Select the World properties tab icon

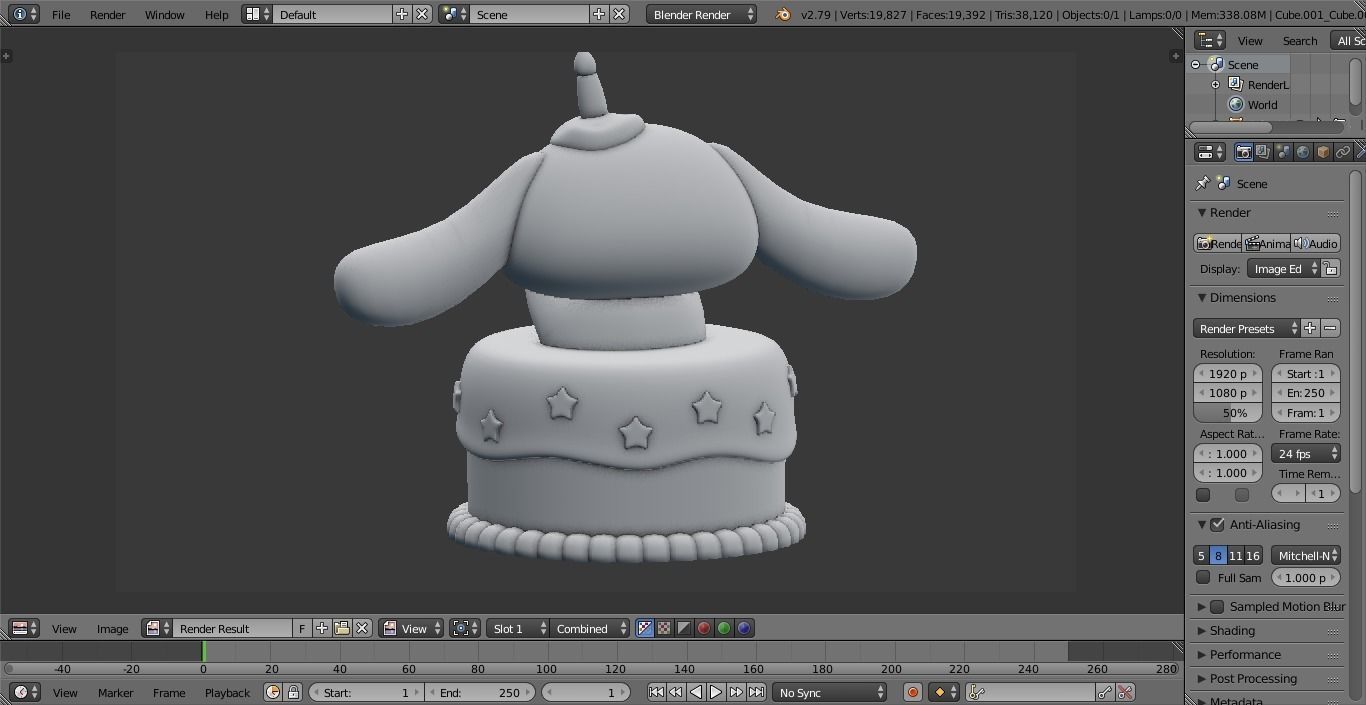[1303, 152]
